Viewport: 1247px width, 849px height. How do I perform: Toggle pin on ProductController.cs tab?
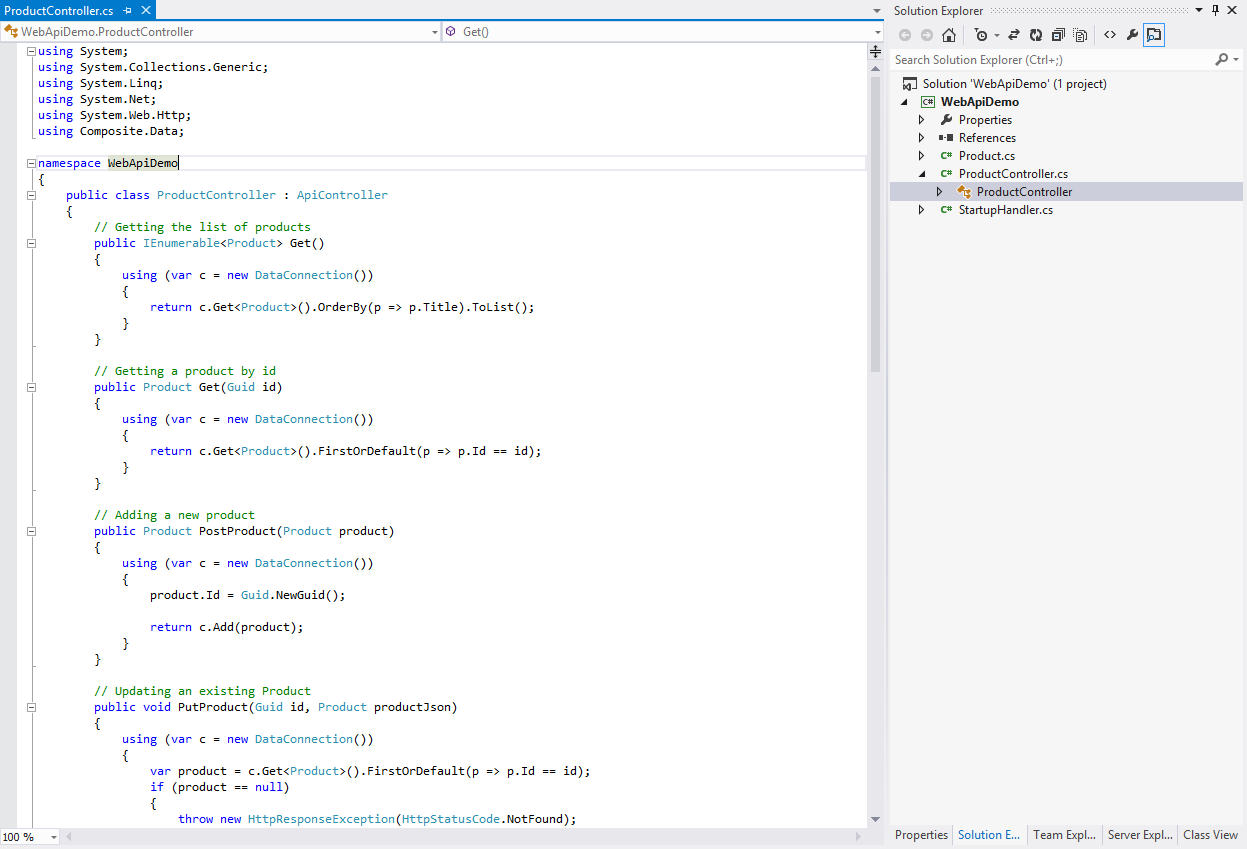(x=128, y=10)
